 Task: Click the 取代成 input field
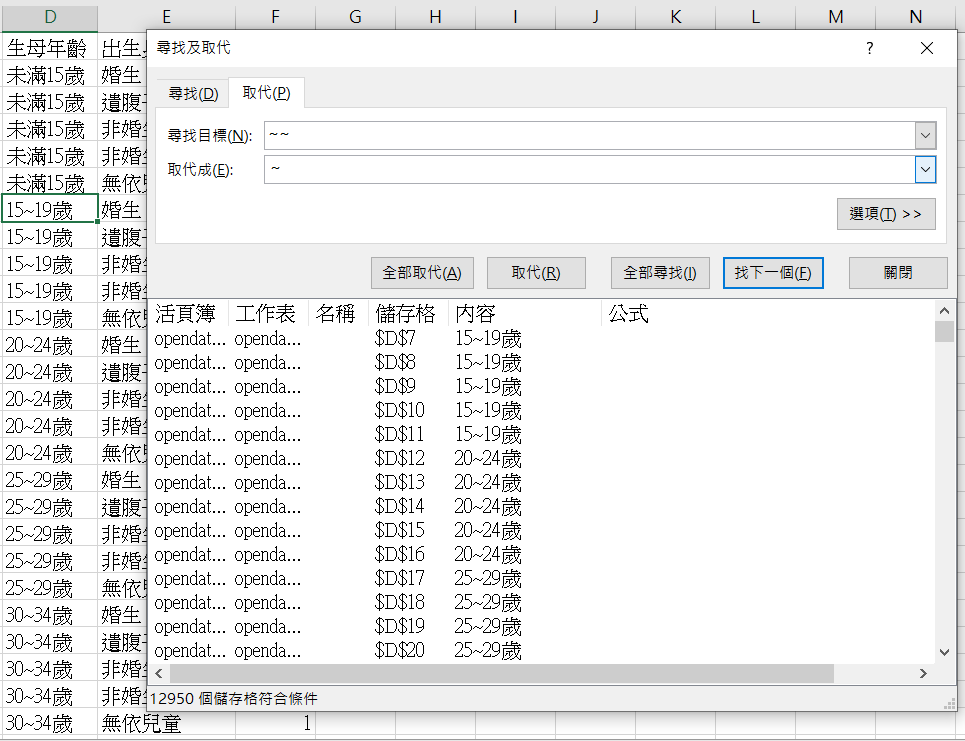pos(588,170)
